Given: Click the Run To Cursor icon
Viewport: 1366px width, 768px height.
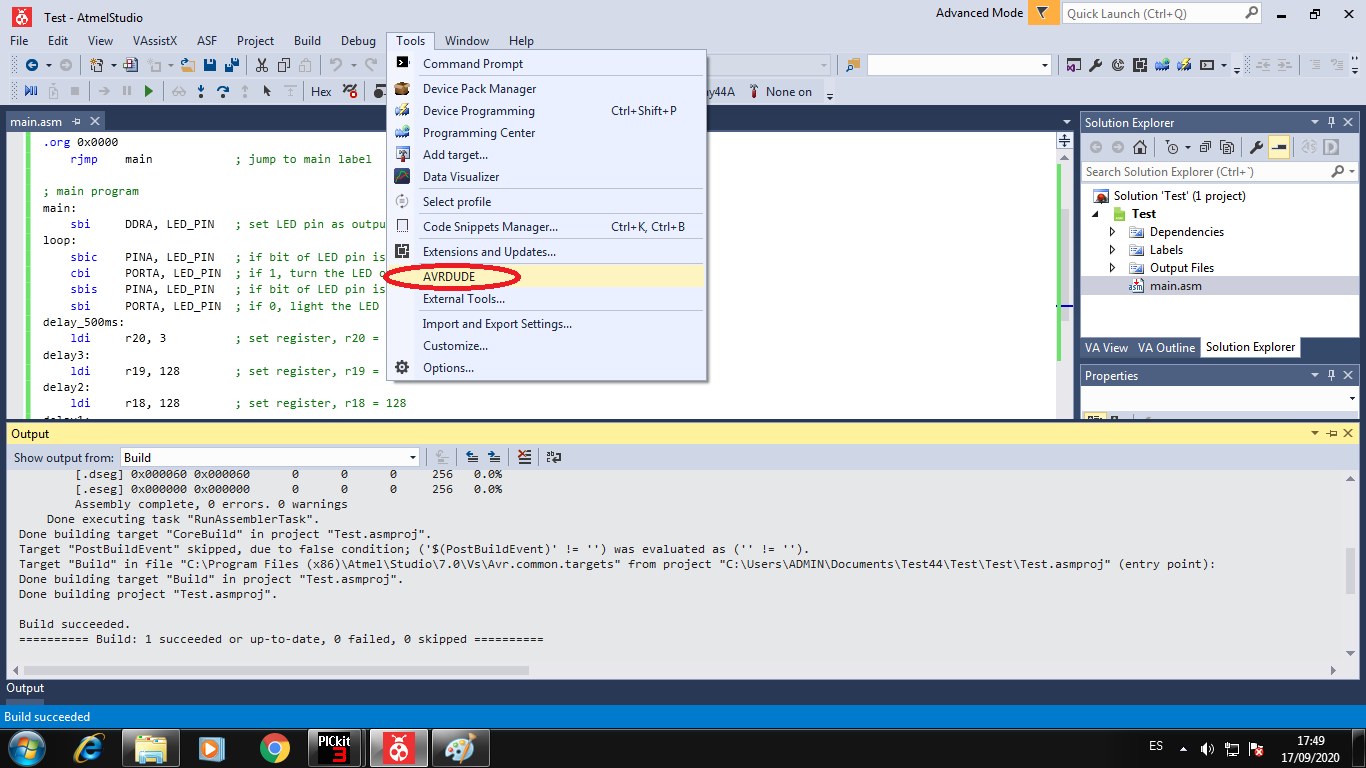Looking at the screenshot, I should 267,91.
